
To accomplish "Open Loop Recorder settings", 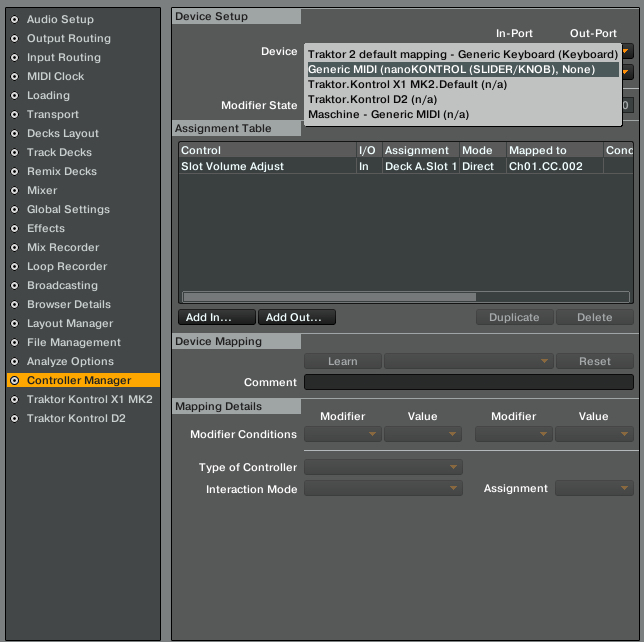I will (x=67, y=266).
